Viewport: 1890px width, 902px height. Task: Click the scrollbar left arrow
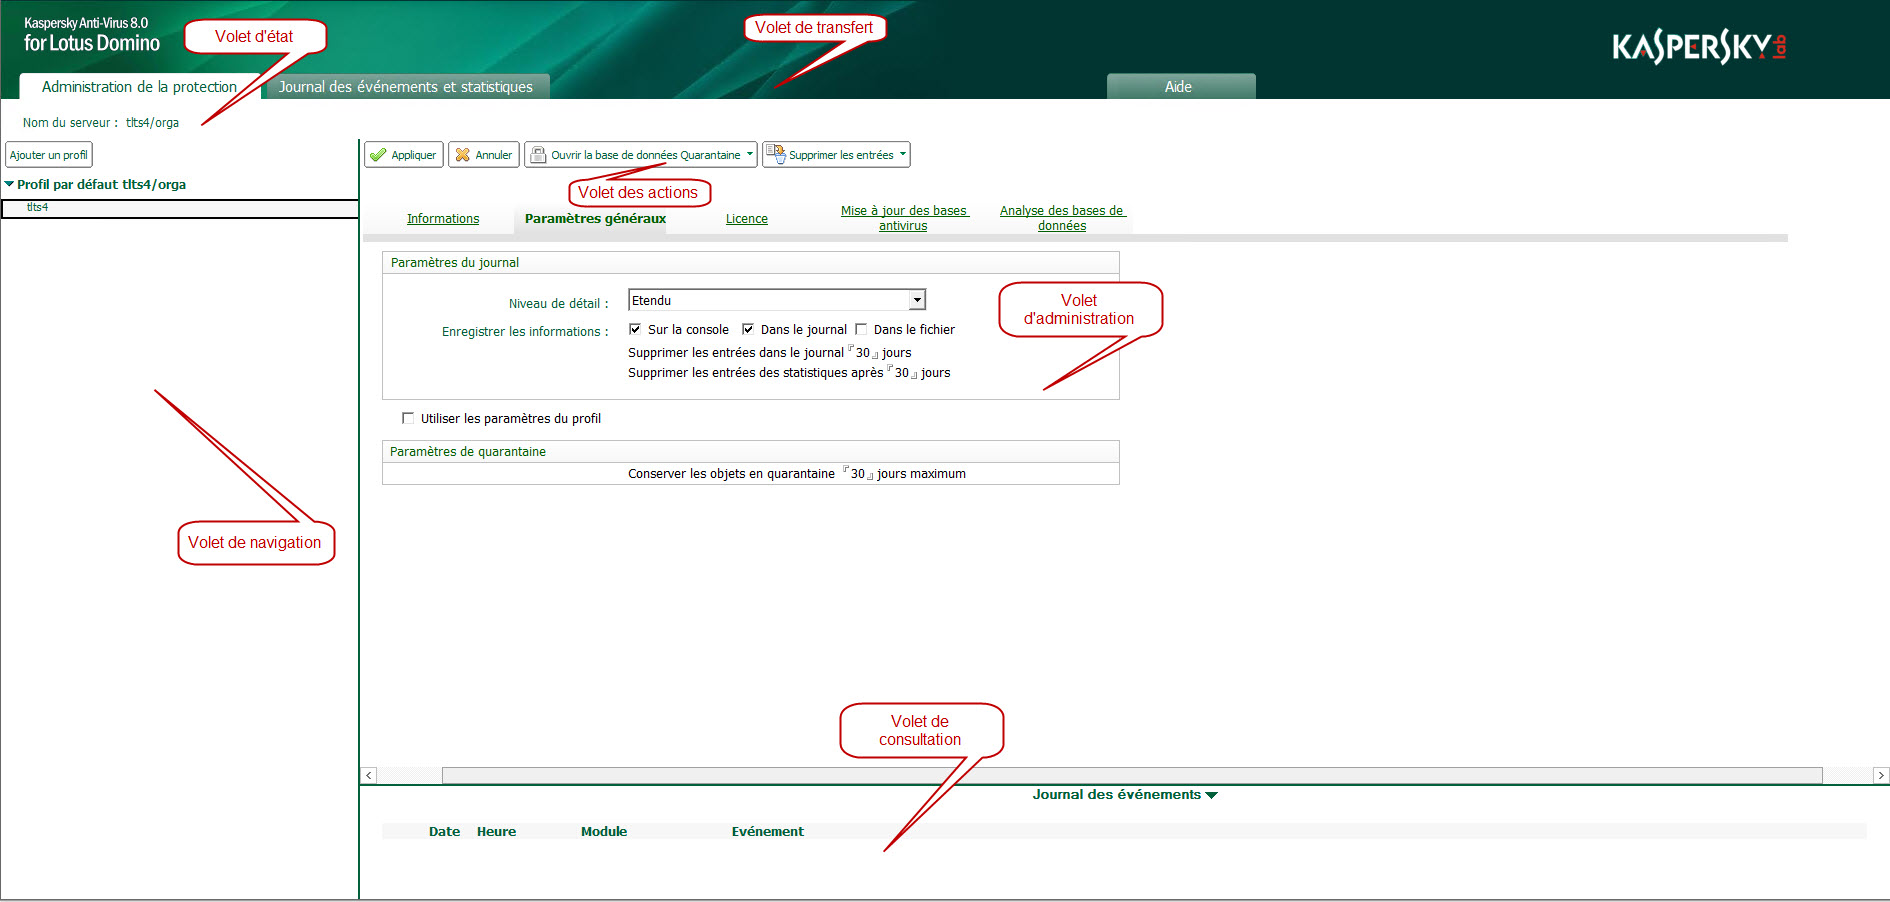click(x=369, y=775)
